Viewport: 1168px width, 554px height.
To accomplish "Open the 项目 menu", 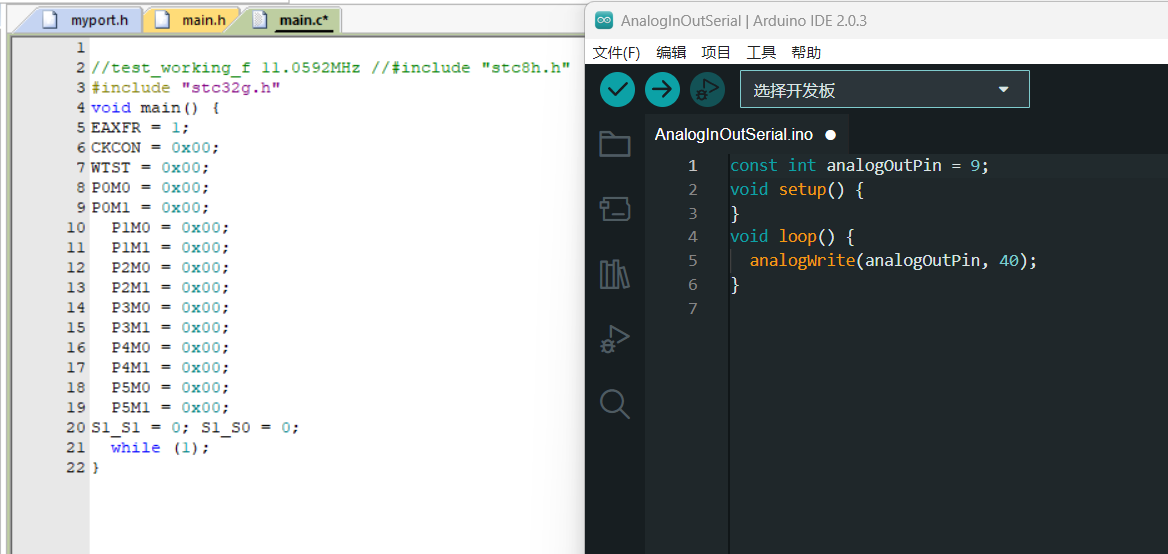I will [716, 52].
